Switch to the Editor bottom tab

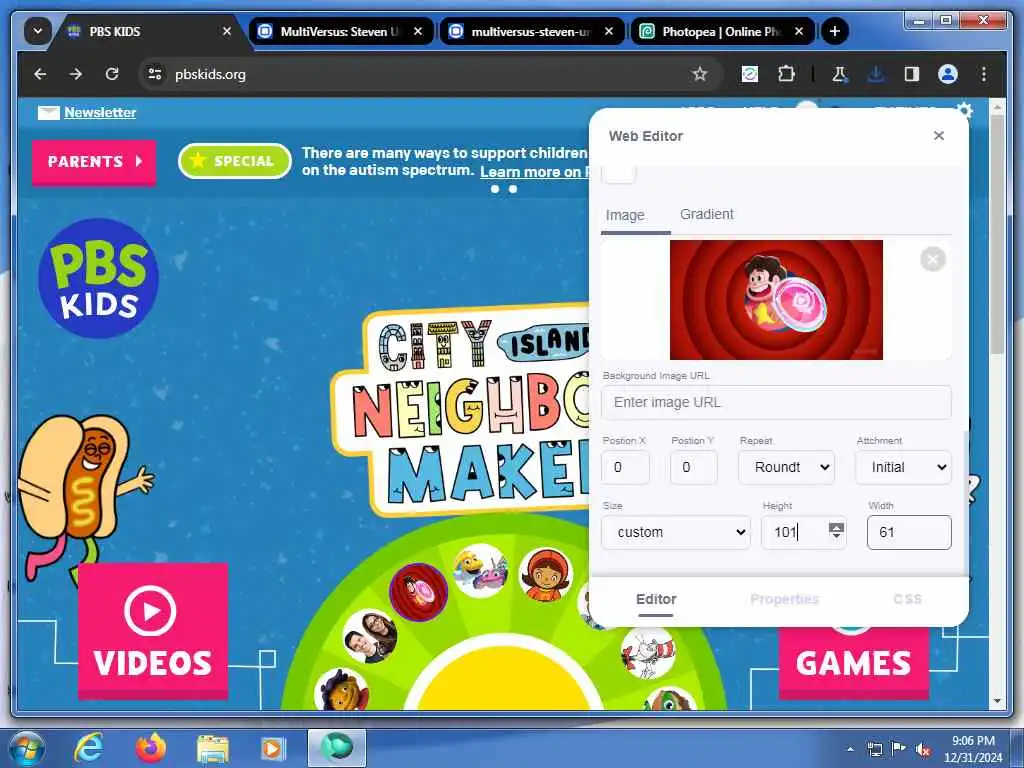point(656,600)
